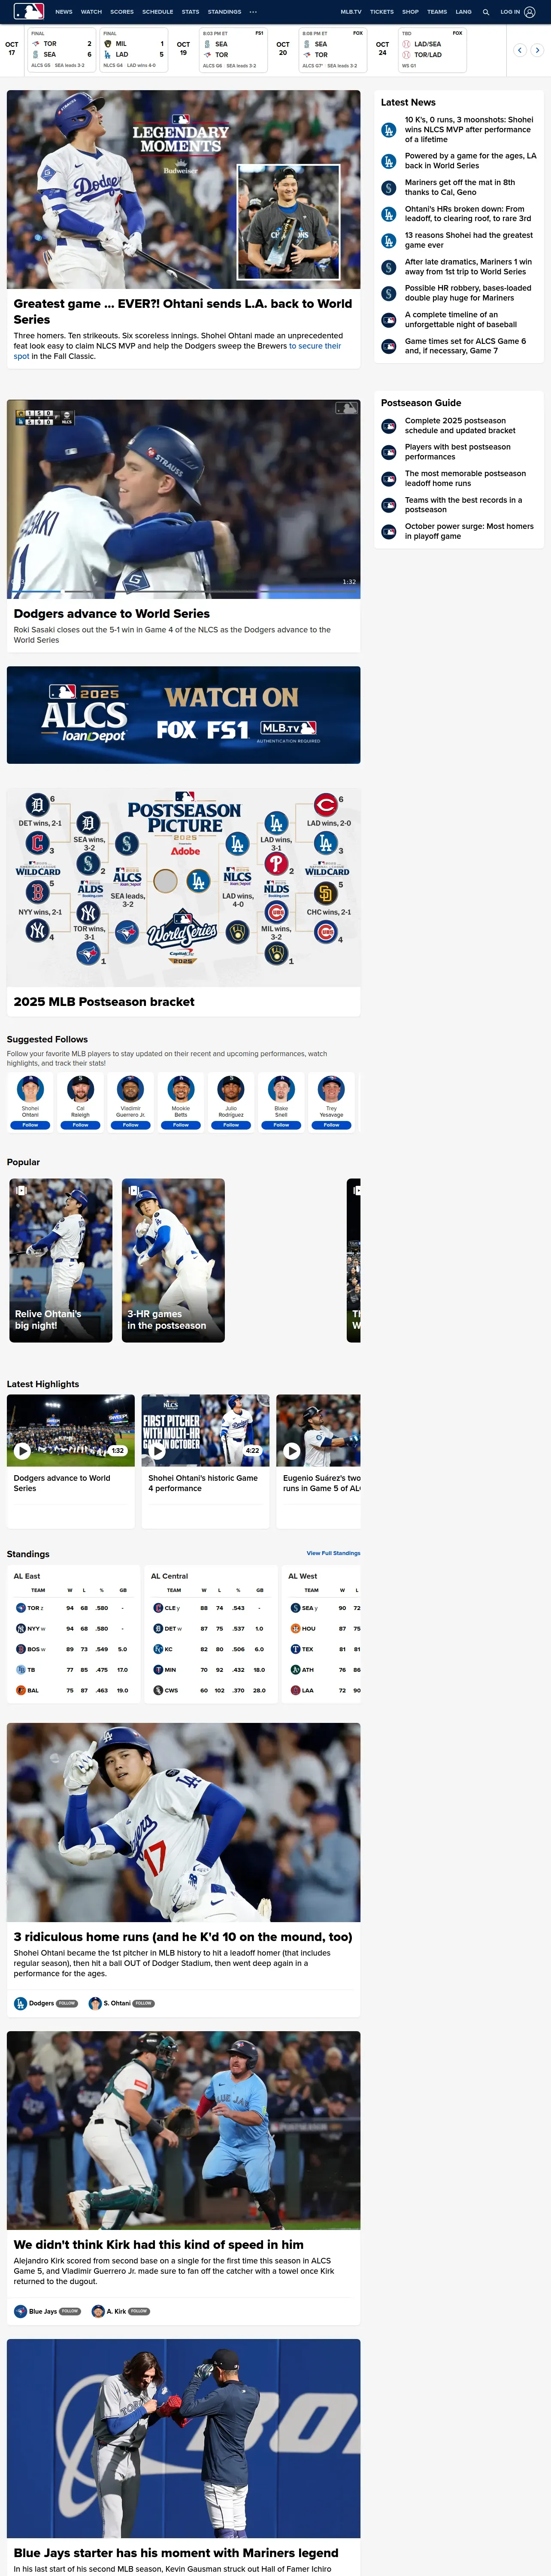
Task: Play Eugenio Suárez highlight video
Action: [x=292, y=1451]
